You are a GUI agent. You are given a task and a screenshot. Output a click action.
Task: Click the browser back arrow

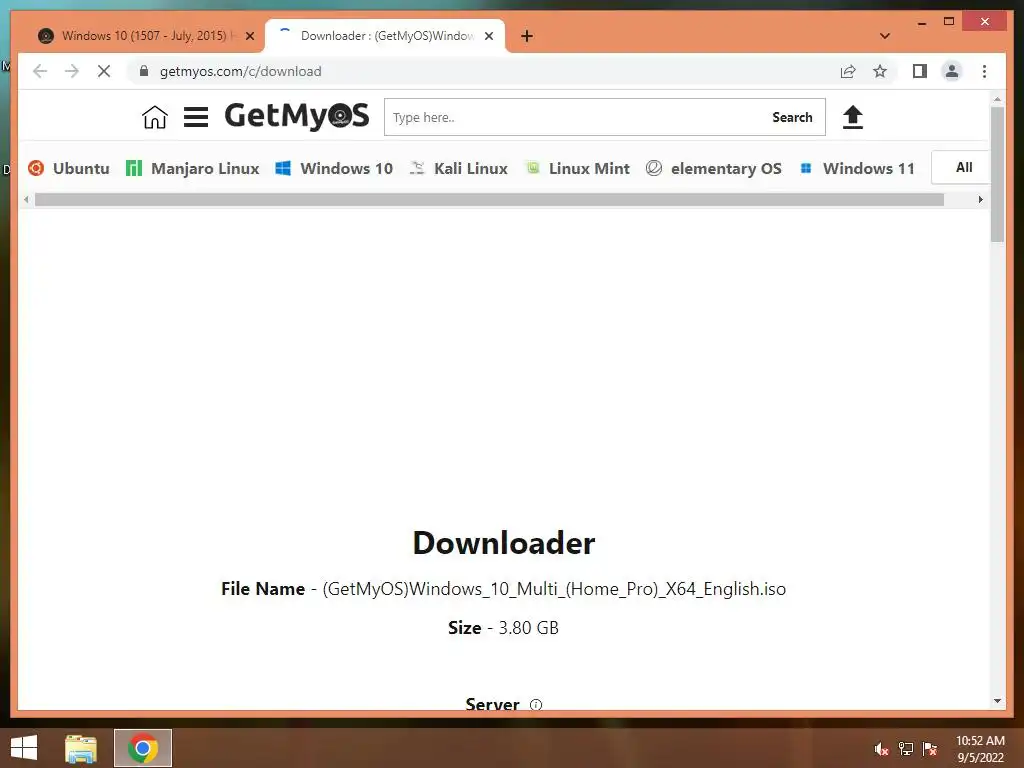[x=40, y=71]
